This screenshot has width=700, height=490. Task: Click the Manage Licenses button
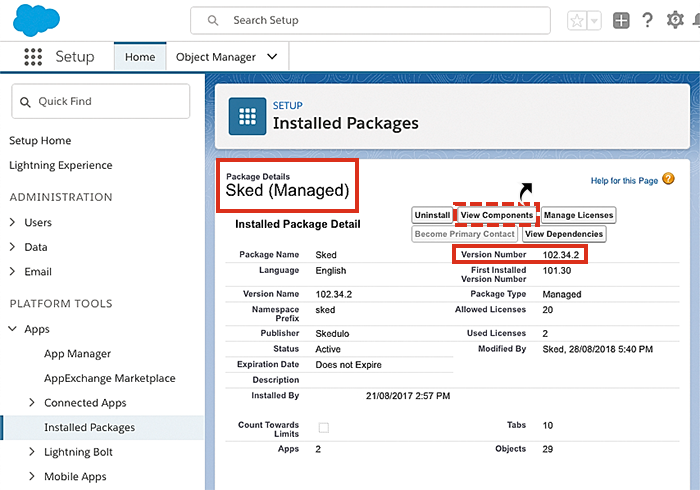[579, 215]
